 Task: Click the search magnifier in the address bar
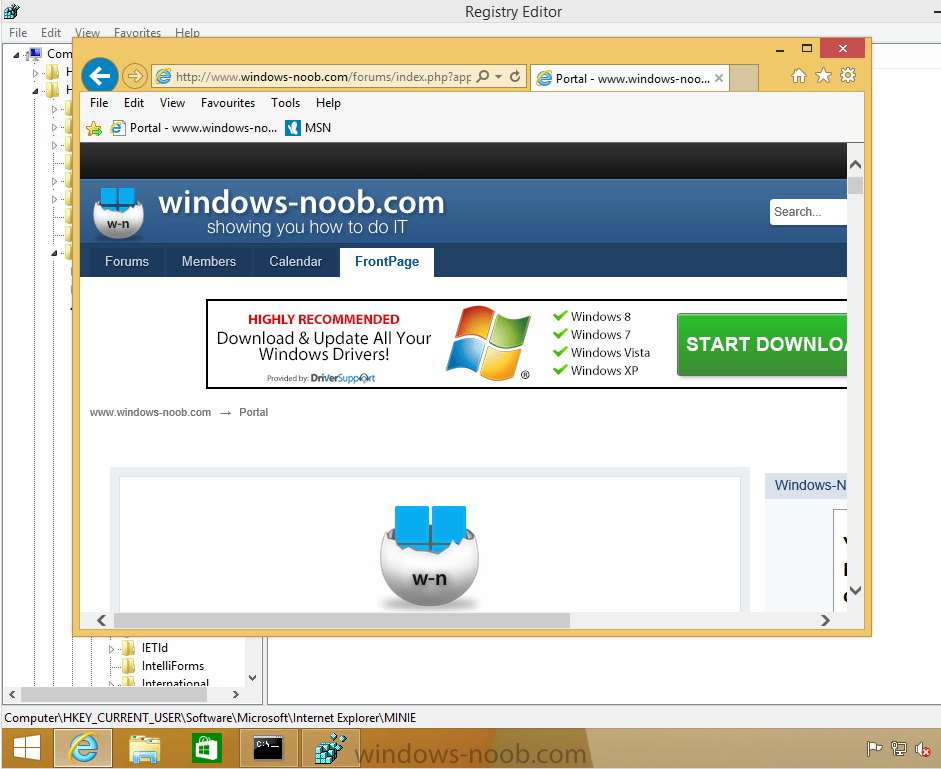point(483,76)
